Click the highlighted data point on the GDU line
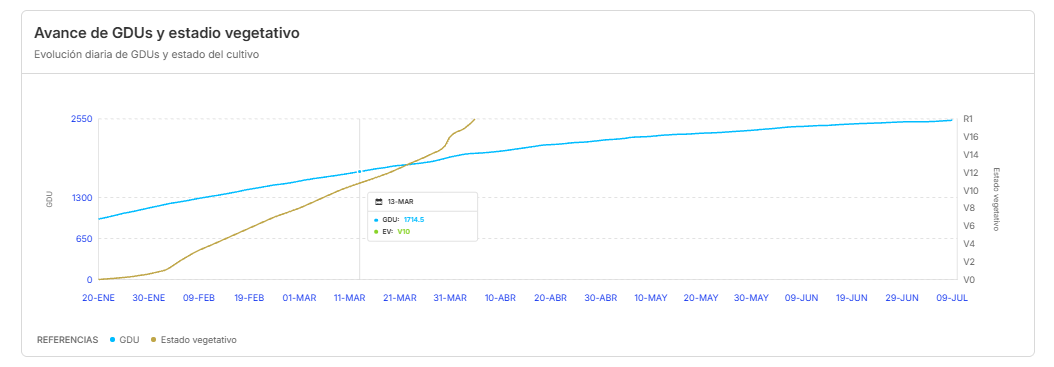 pyautogui.click(x=360, y=172)
